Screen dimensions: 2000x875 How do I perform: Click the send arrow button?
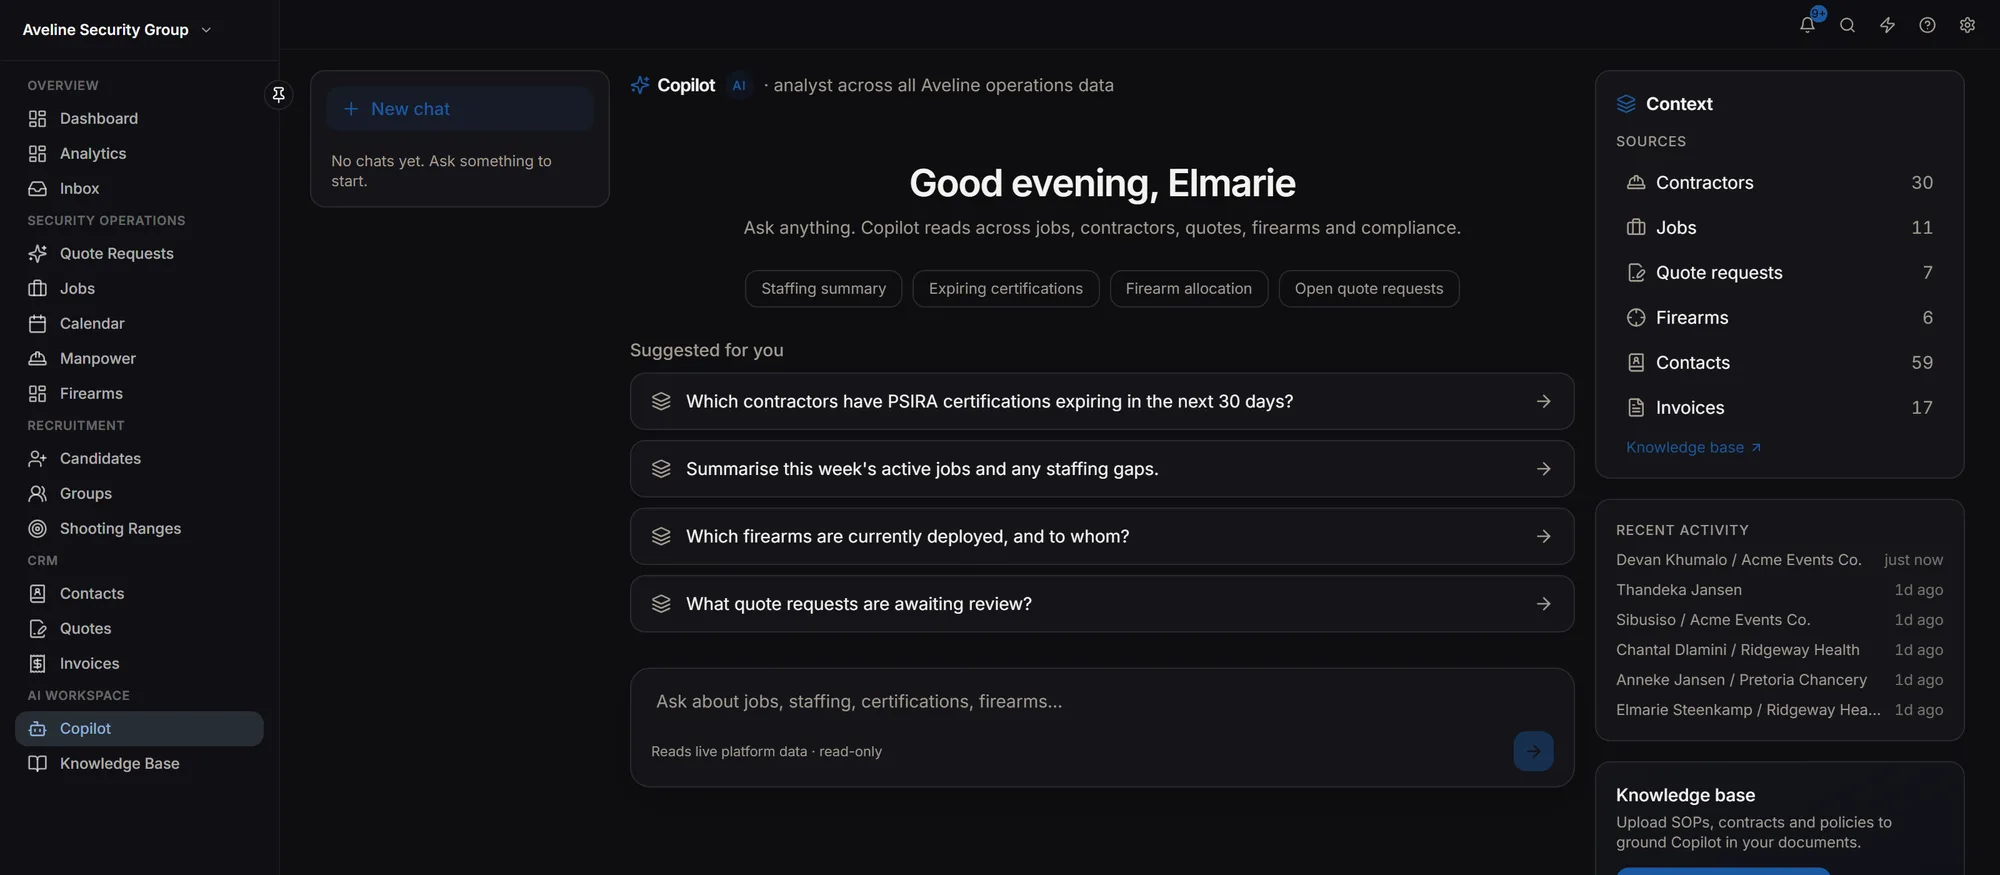click(1533, 751)
